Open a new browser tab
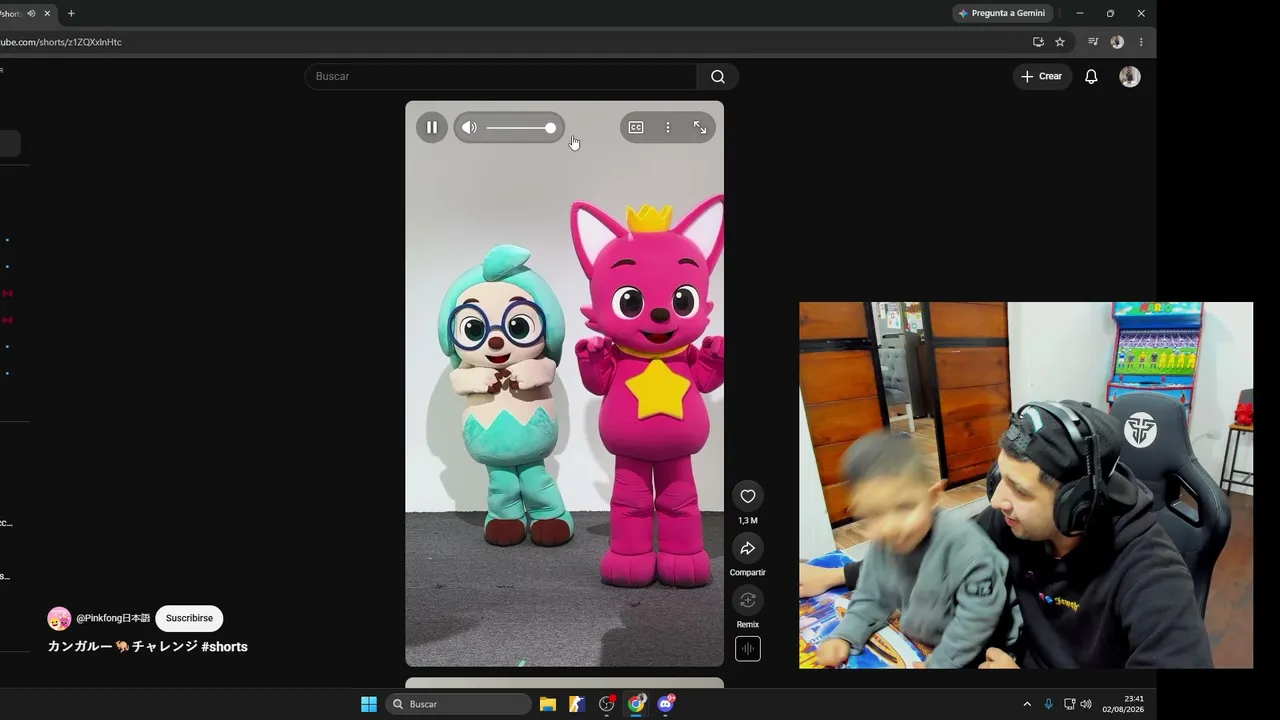The width and height of the screenshot is (1280, 720). [x=71, y=13]
